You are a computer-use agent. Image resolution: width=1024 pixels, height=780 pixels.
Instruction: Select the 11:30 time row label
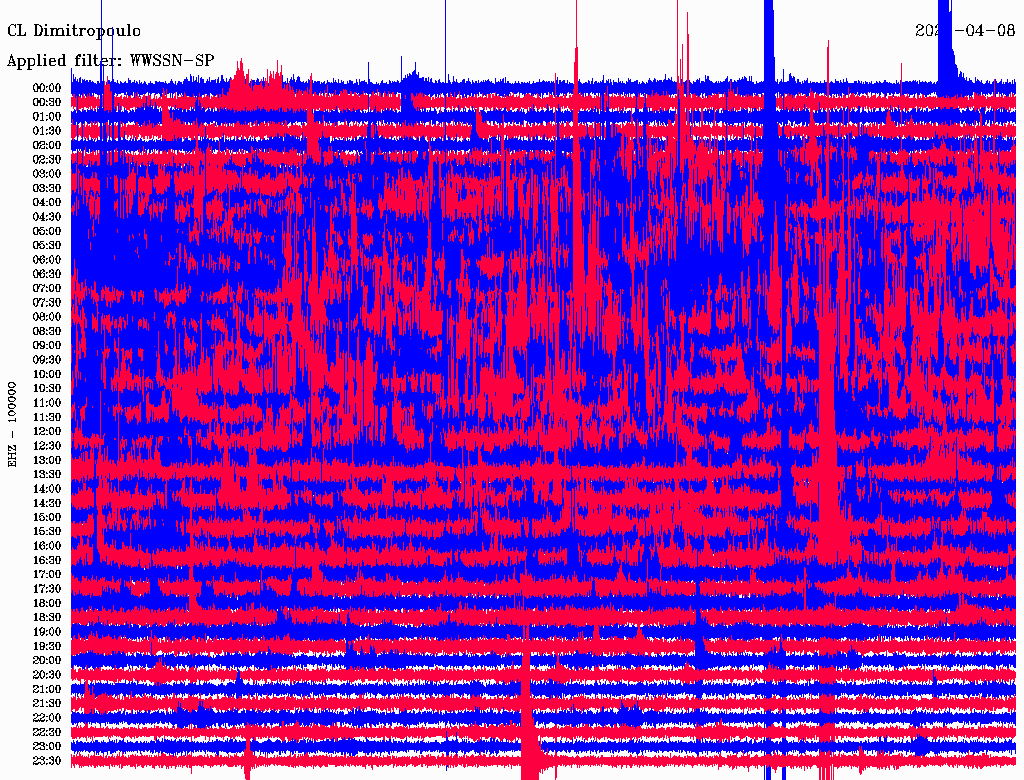(47, 417)
